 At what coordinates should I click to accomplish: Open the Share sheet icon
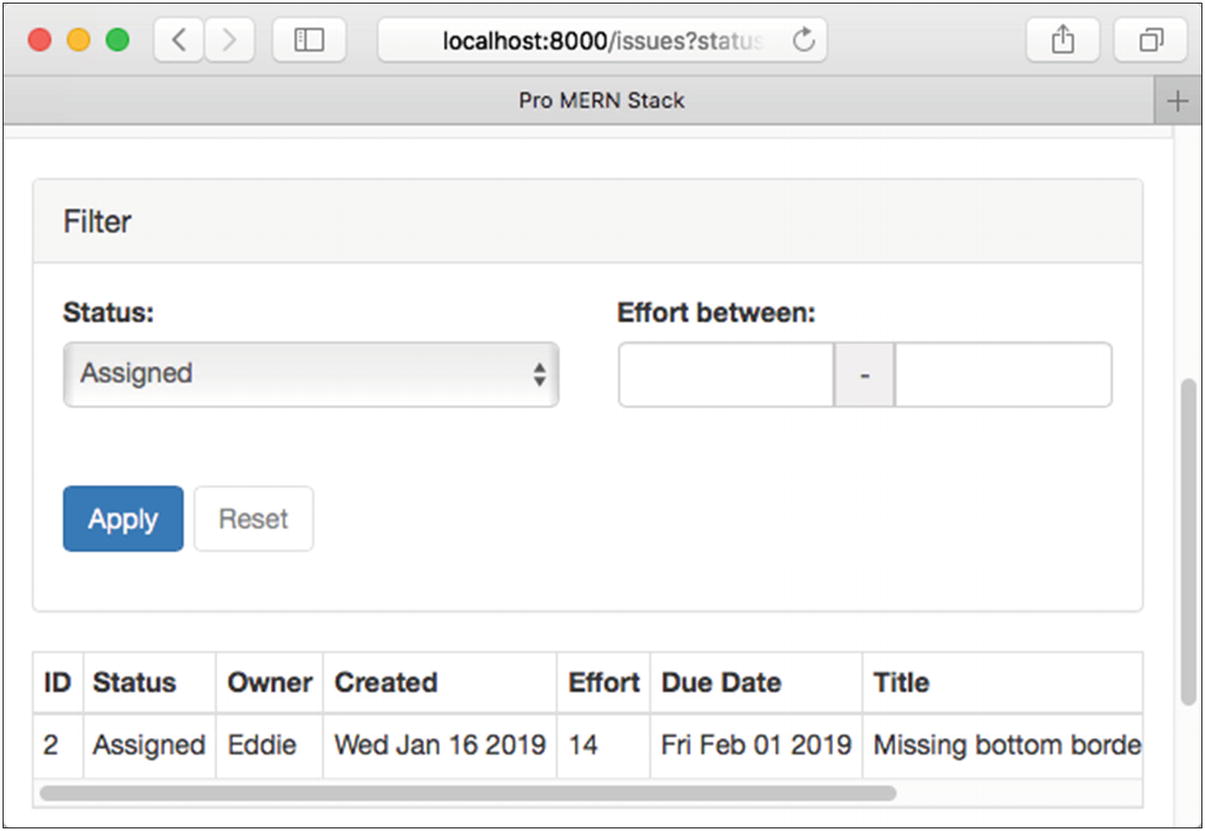tap(1062, 40)
